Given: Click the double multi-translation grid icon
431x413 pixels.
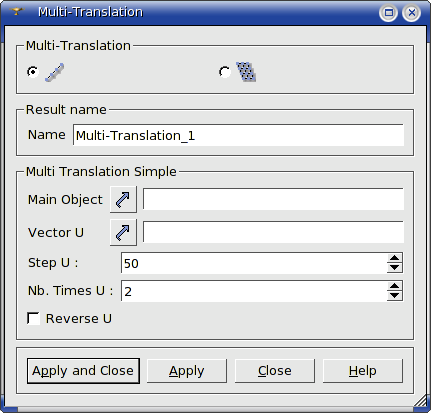Looking at the screenshot, I should click(x=246, y=72).
